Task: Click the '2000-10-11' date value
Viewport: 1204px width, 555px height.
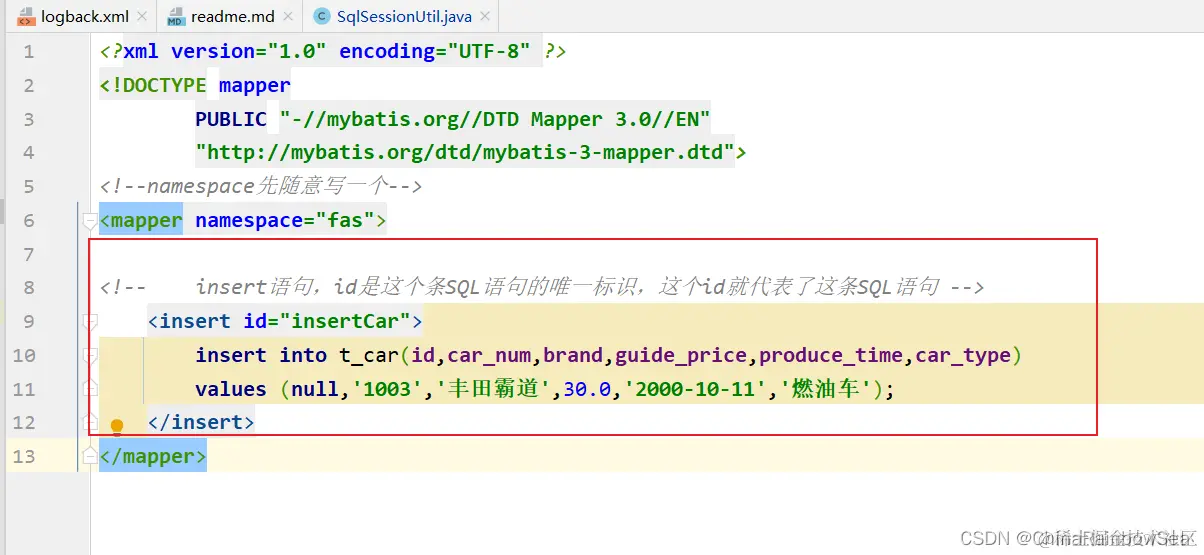Action: point(695,389)
